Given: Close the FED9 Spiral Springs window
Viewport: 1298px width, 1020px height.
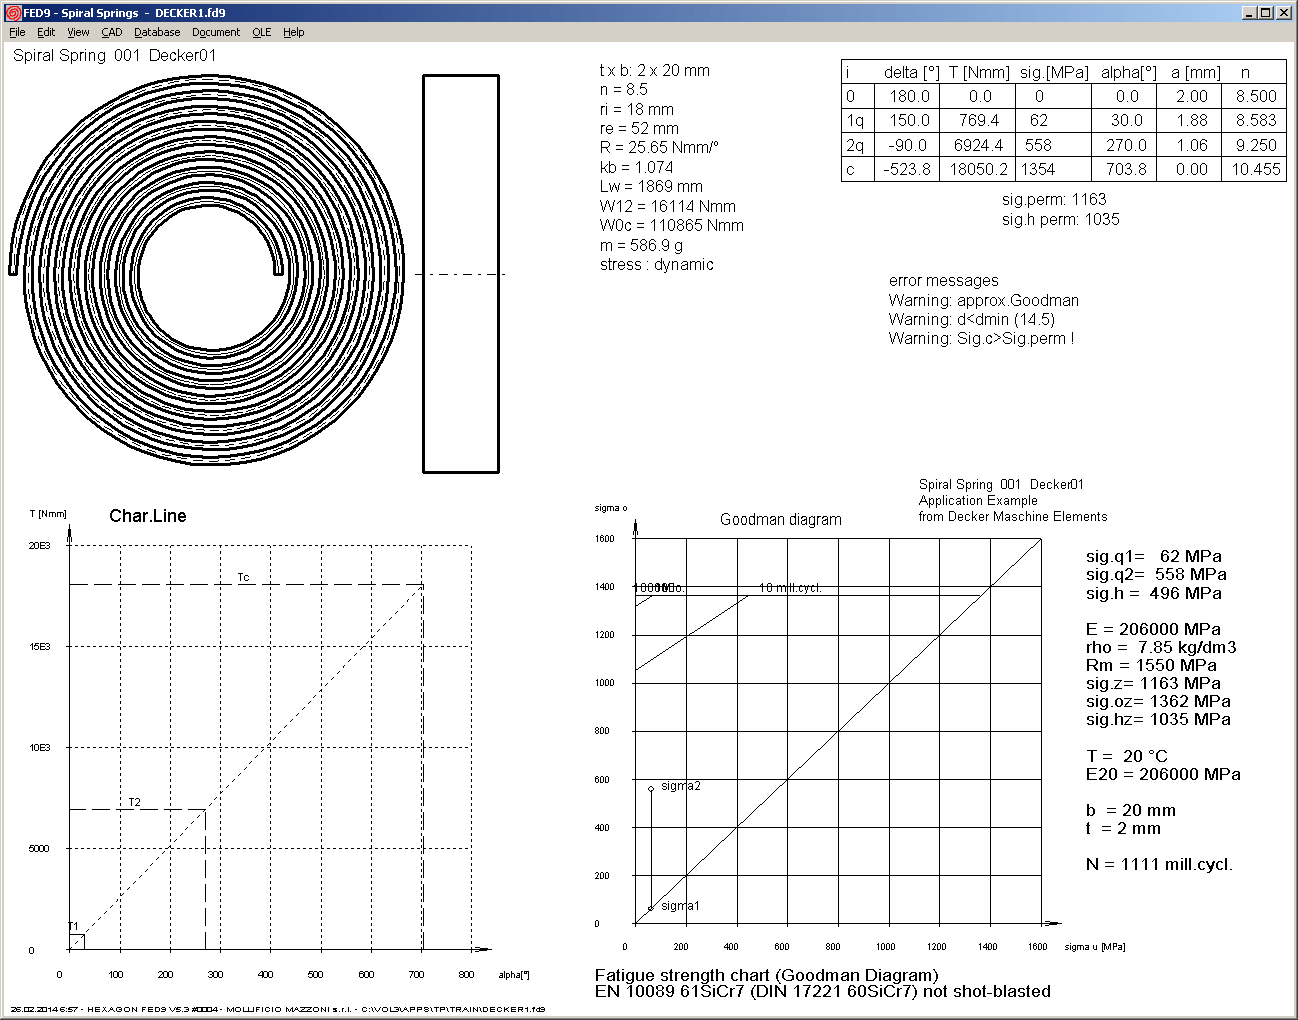Looking at the screenshot, I should coord(1283,13).
